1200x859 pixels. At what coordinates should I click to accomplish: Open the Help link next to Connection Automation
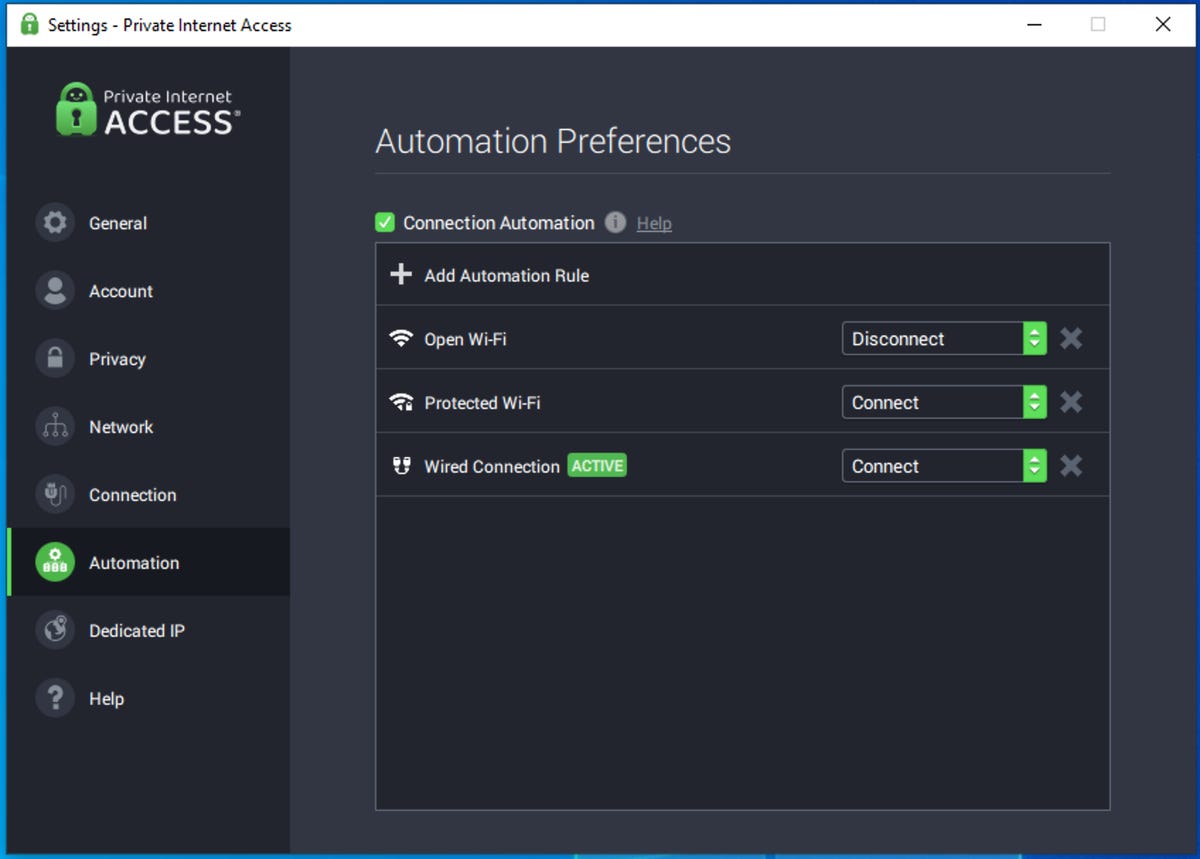click(654, 223)
